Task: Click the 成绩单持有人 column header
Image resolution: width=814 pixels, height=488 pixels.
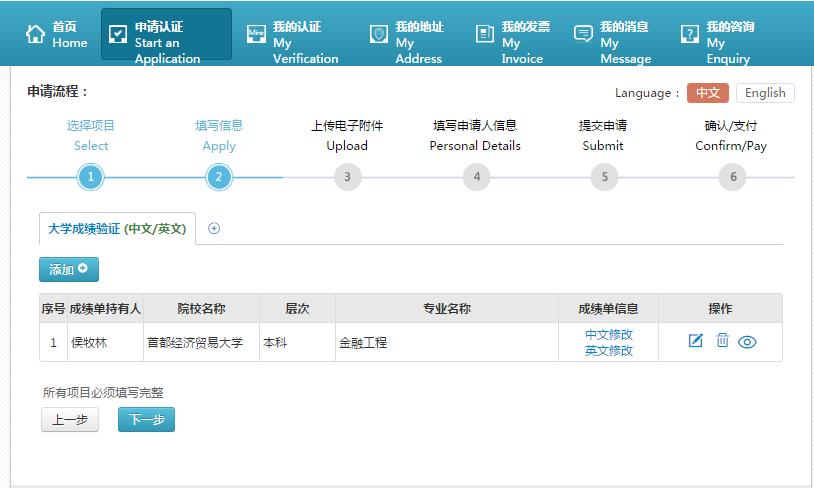Action: 105,308
